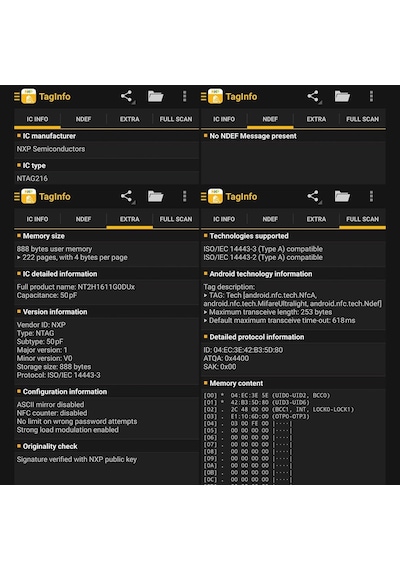The image size is (400, 570).
Task: Open the hamburger menu in the Technologies supported screen
Action: point(203,197)
